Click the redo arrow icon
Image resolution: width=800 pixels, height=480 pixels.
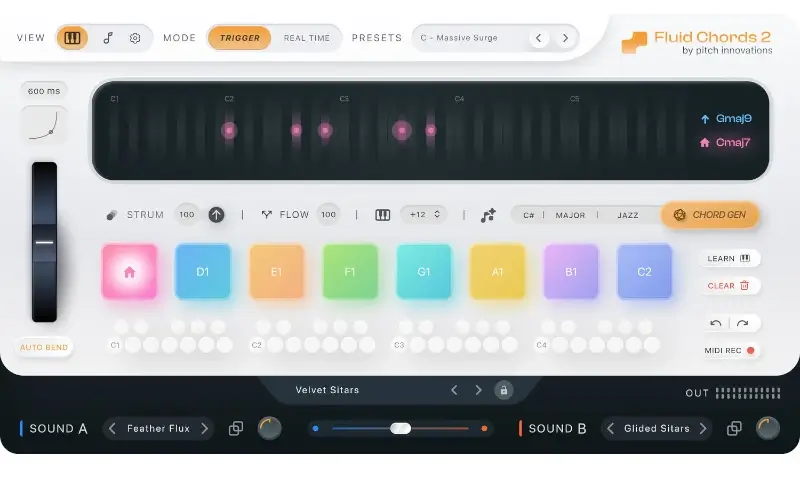[x=743, y=323]
